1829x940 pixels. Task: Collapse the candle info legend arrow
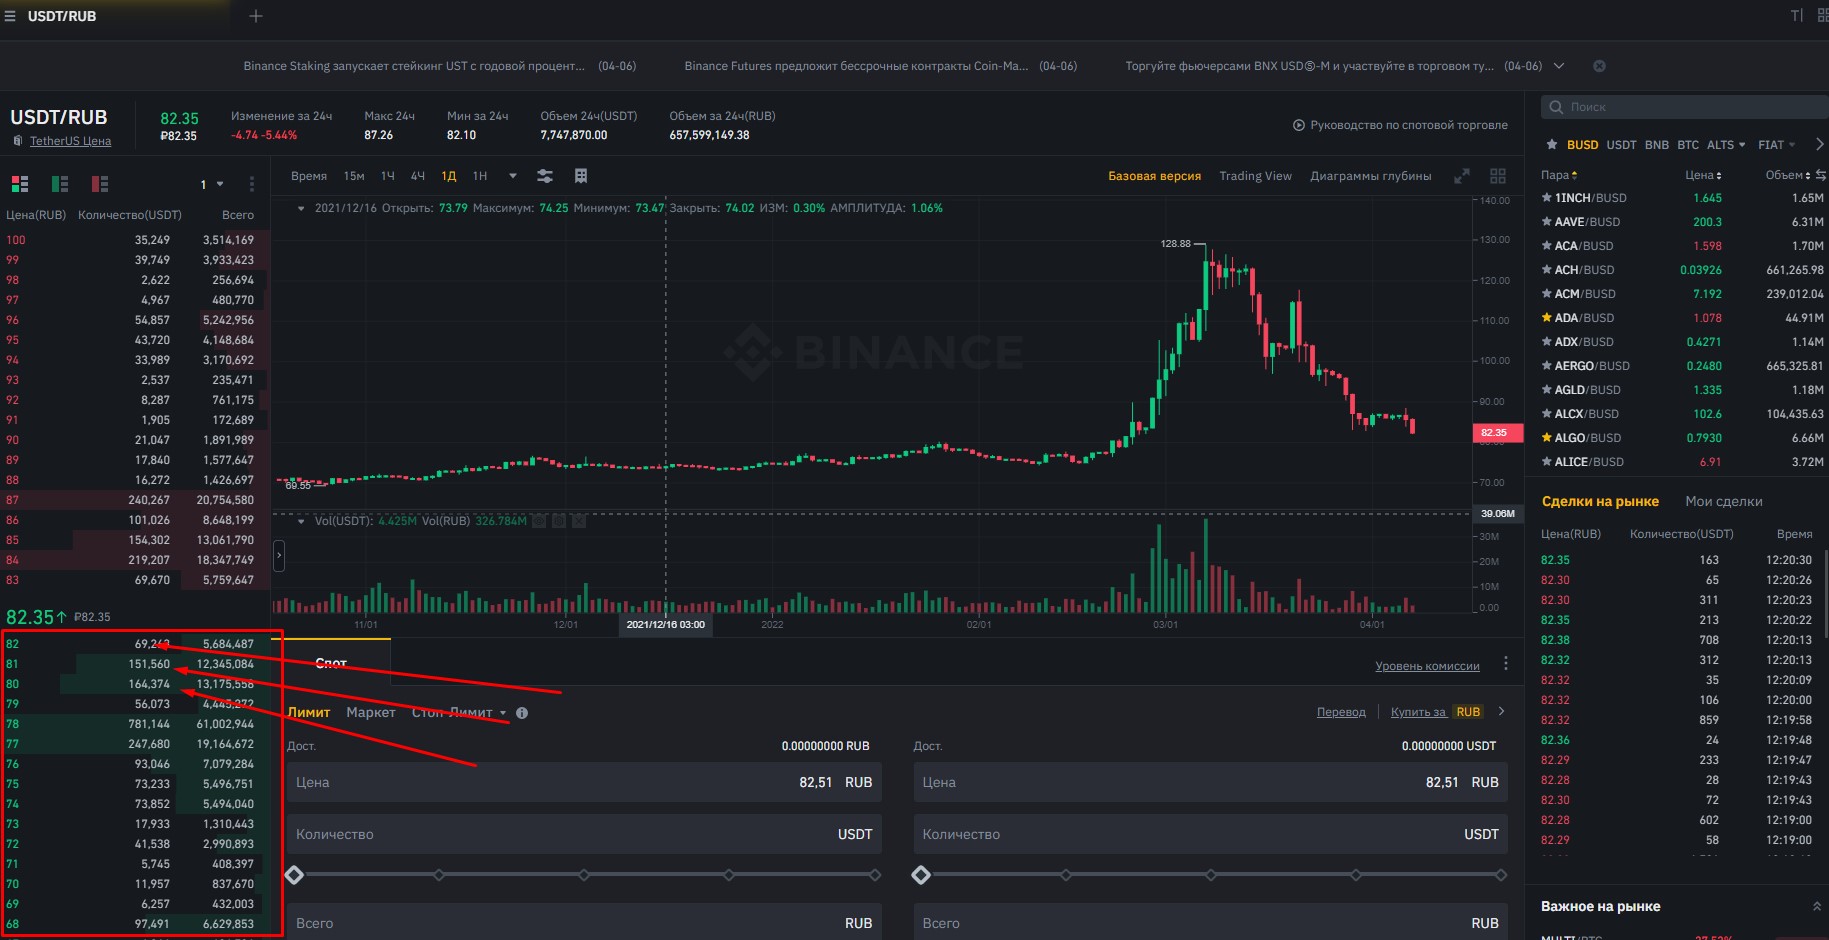click(301, 209)
